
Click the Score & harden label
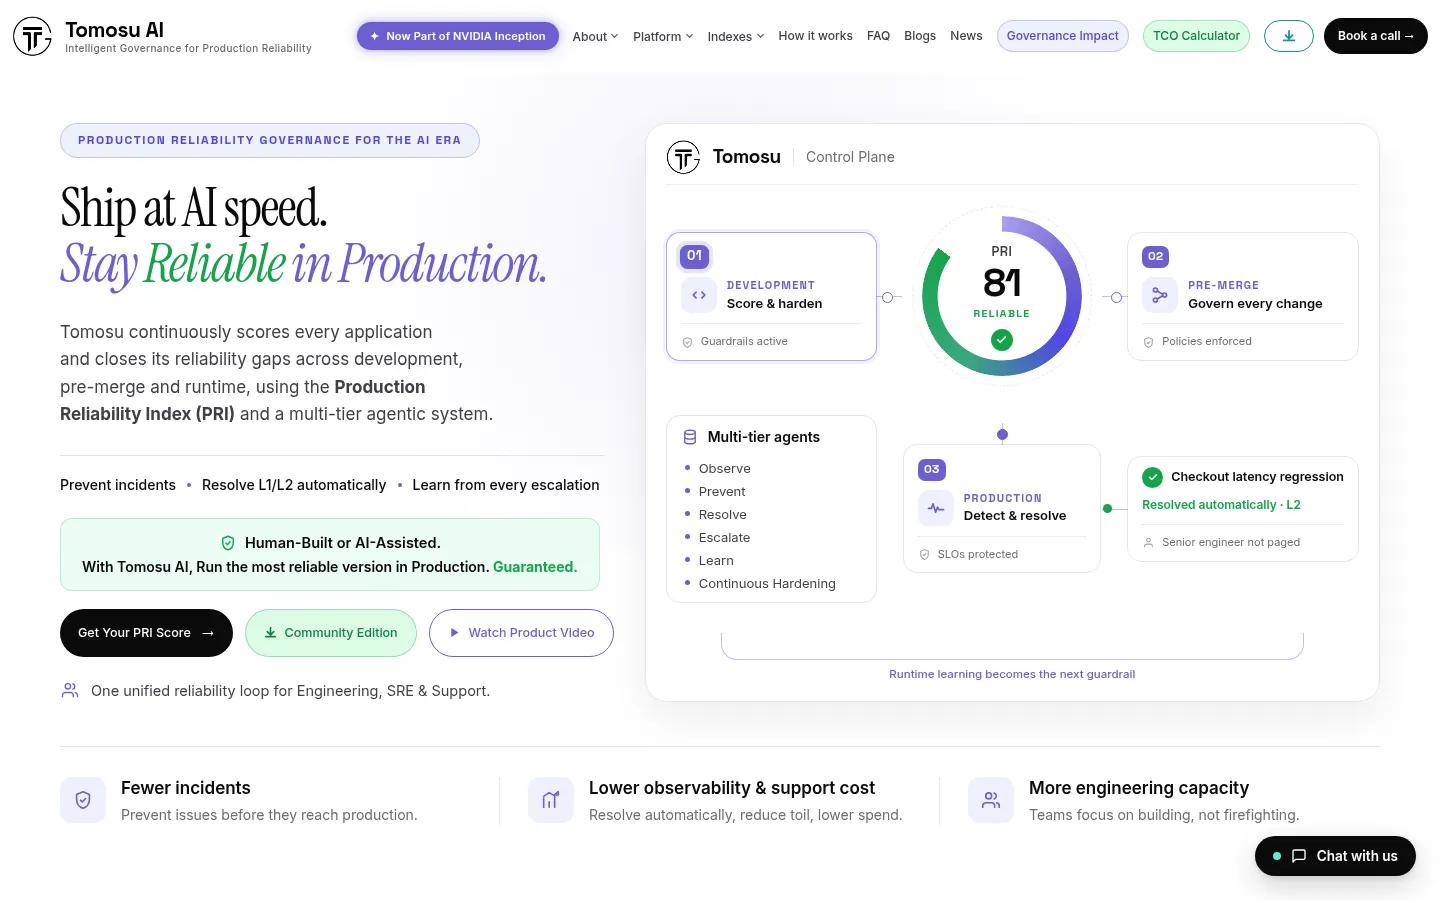point(775,304)
